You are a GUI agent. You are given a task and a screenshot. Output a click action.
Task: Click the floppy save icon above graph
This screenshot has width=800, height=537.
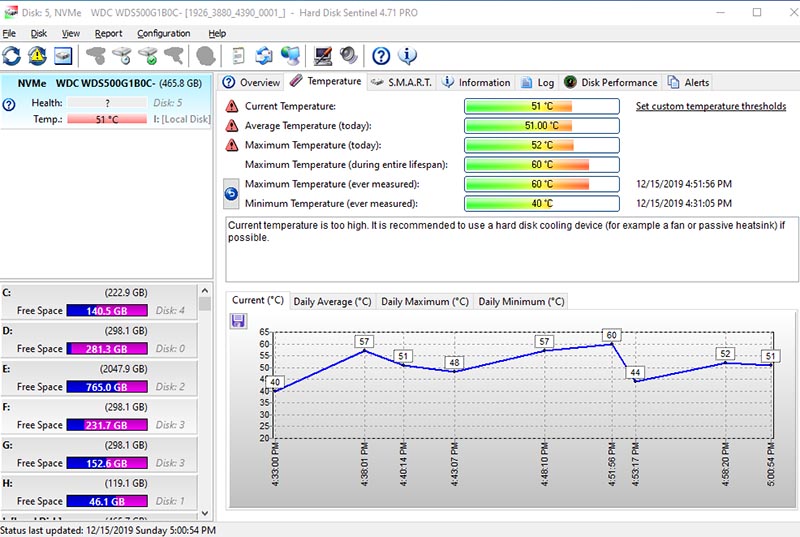[238, 321]
